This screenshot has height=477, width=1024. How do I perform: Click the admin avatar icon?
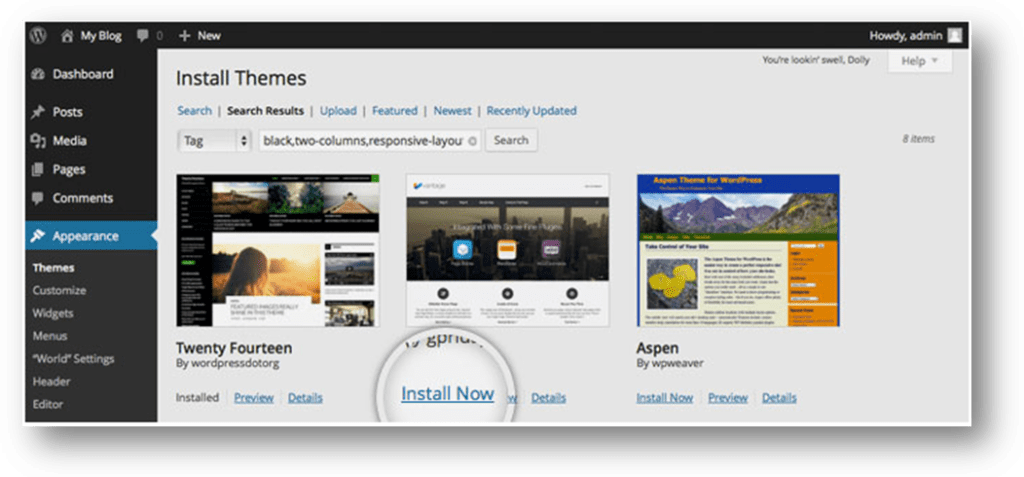click(955, 35)
